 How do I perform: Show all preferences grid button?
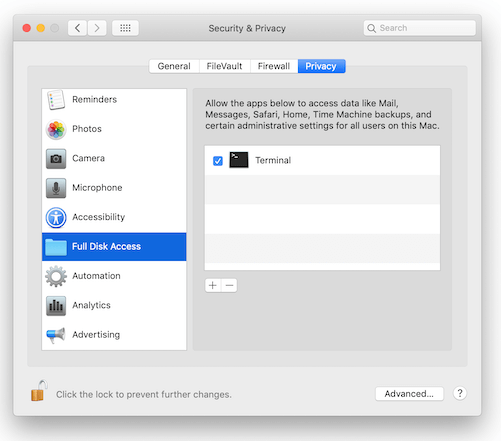(x=125, y=28)
